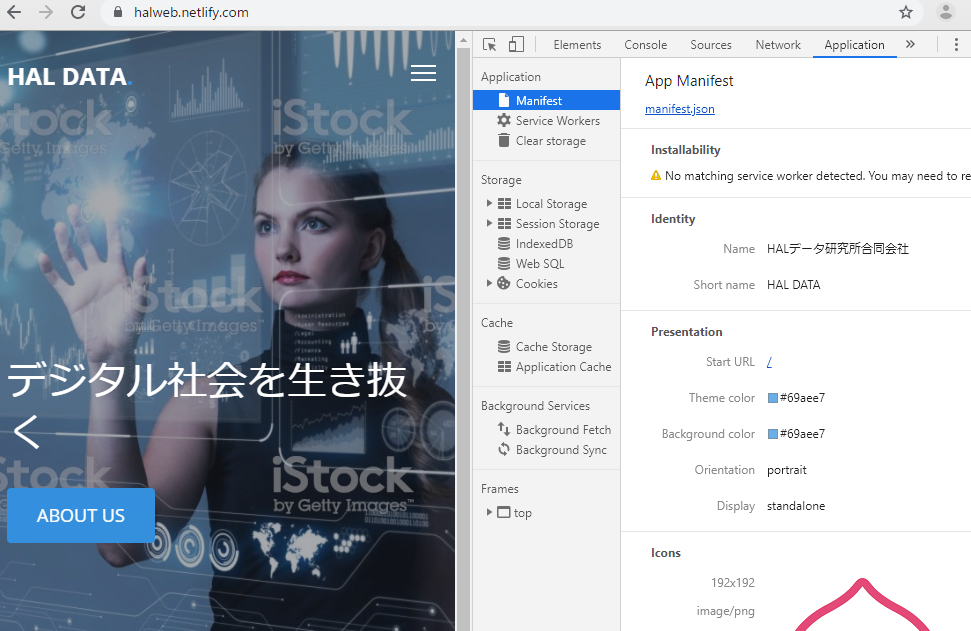The height and width of the screenshot is (631, 971).
Task: Expand the Cookies tree node
Action: pos(489,283)
